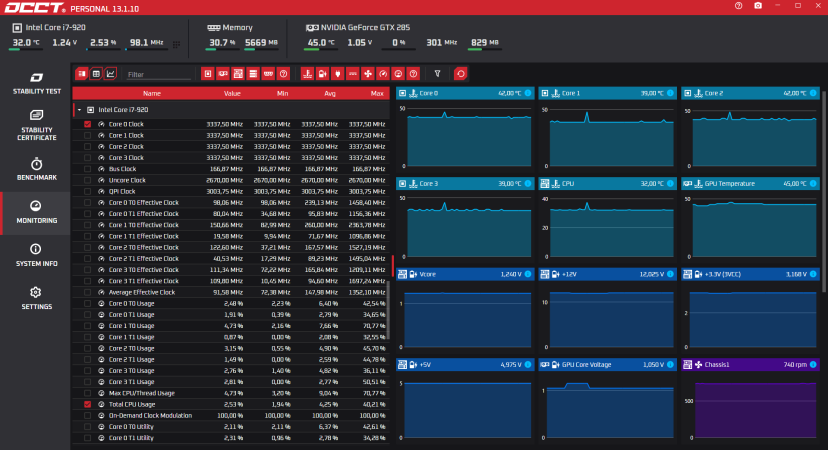Check the Core 1 Clock checkbox
828x450 pixels.
[x=88, y=135]
